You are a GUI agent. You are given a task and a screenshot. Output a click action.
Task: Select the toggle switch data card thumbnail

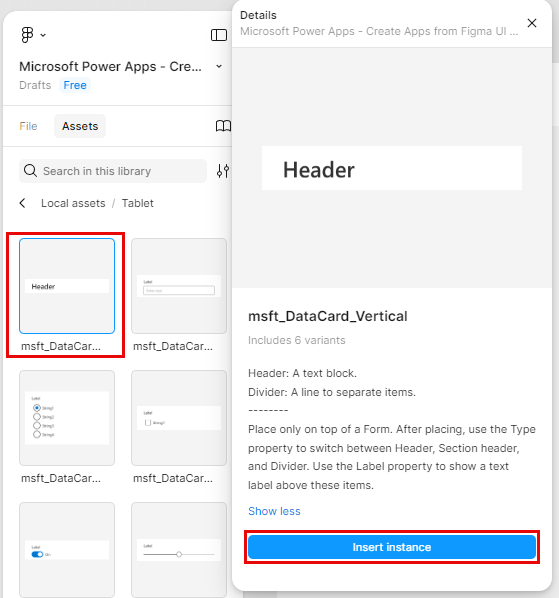pyautogui.click(x=67, y=550)
